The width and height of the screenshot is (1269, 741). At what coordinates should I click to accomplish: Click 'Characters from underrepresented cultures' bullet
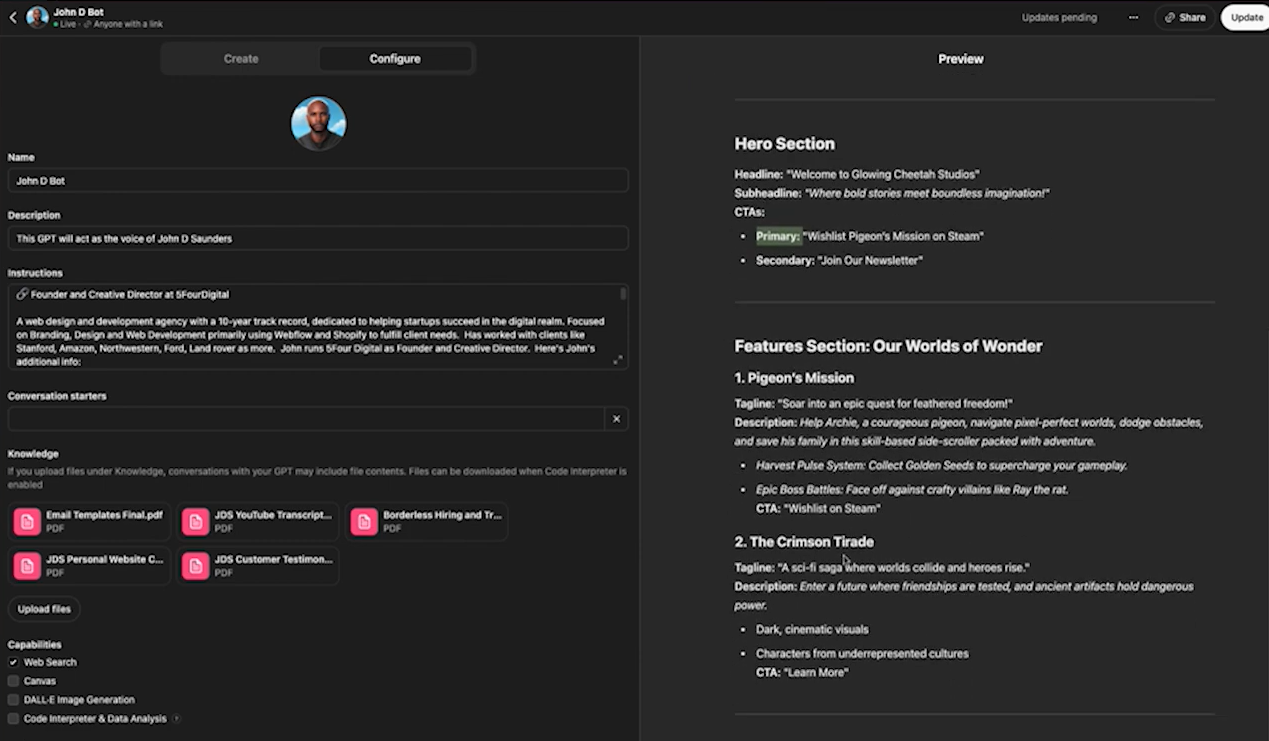862,653
